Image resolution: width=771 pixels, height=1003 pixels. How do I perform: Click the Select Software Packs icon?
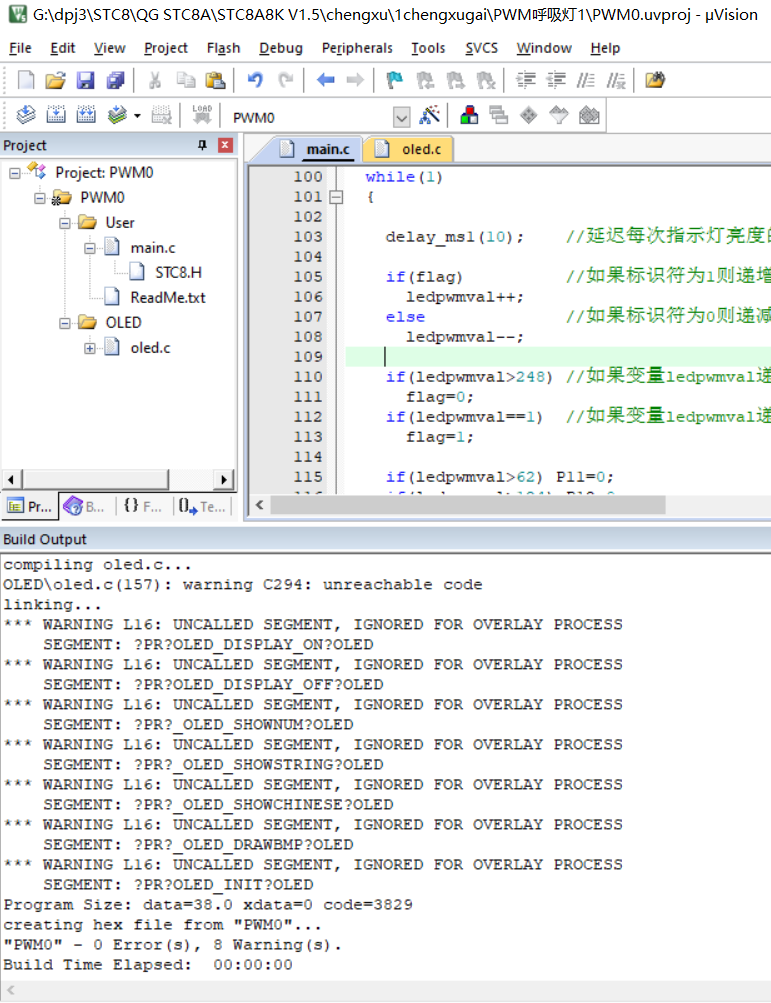(x=559, y=116)
